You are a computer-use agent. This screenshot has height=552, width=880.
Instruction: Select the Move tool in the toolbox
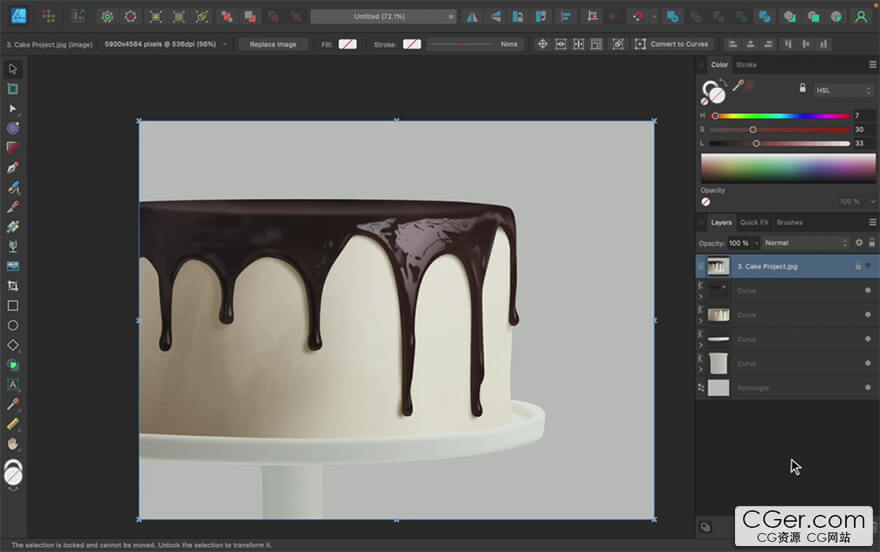click(x=13, y=69)
